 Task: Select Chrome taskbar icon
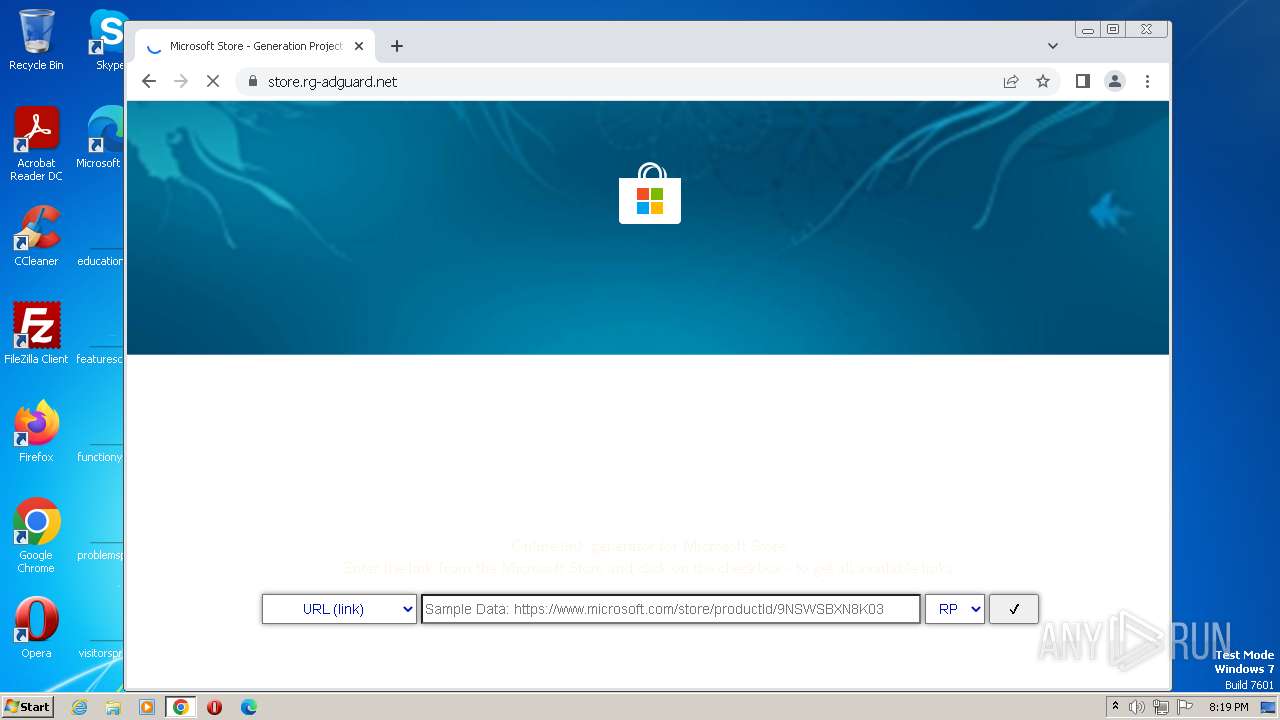[x=181, y=707]
